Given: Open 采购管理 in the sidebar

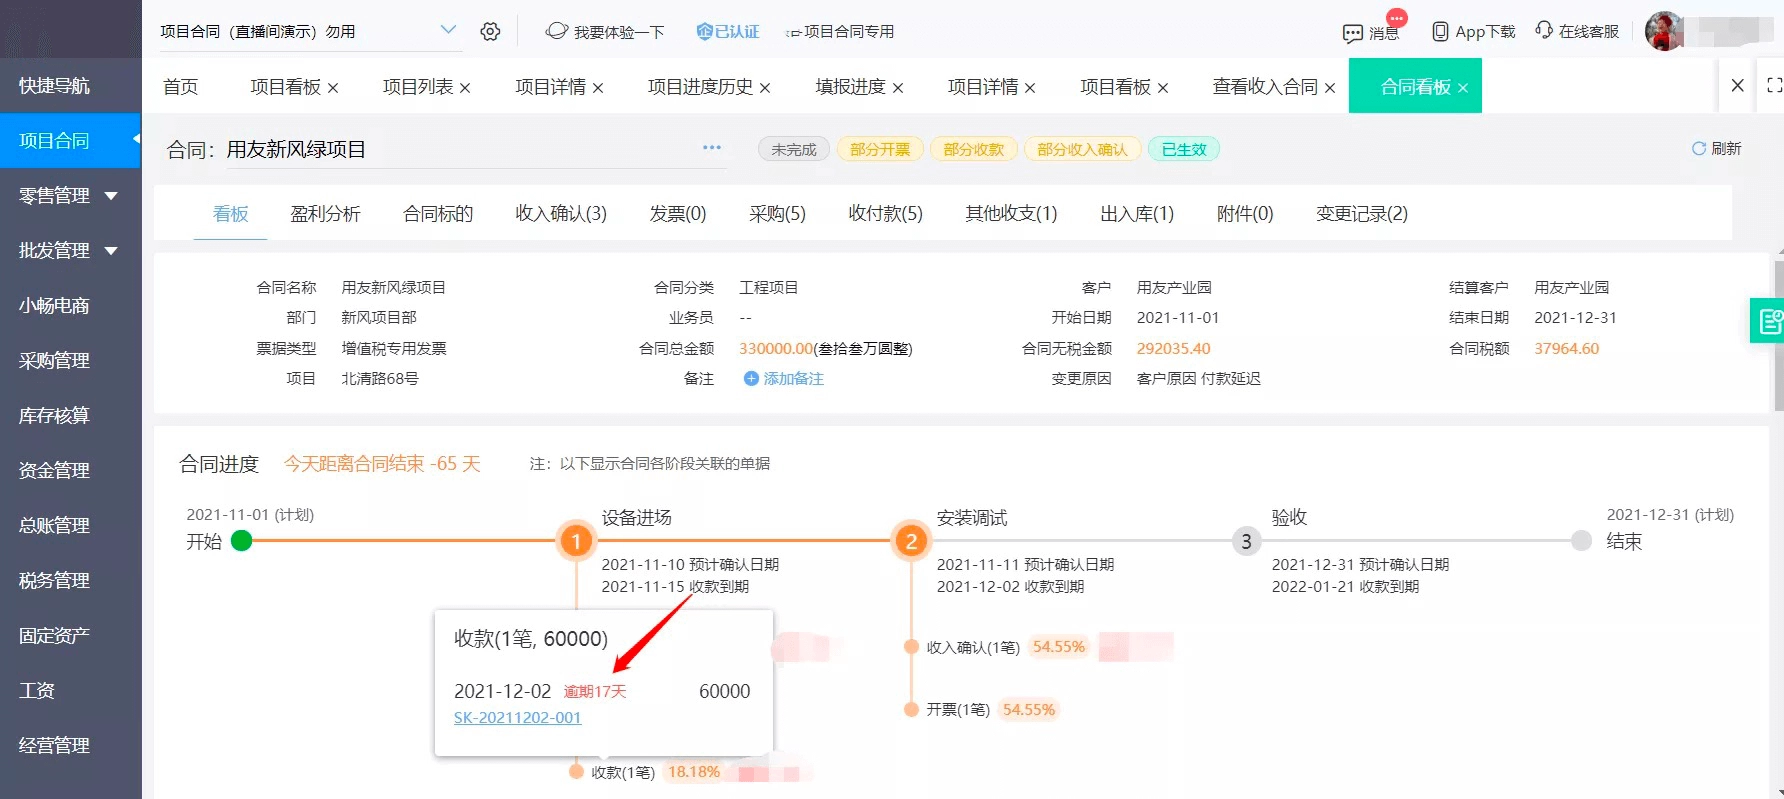Looking at the screenshot, I should coord(54,361).
